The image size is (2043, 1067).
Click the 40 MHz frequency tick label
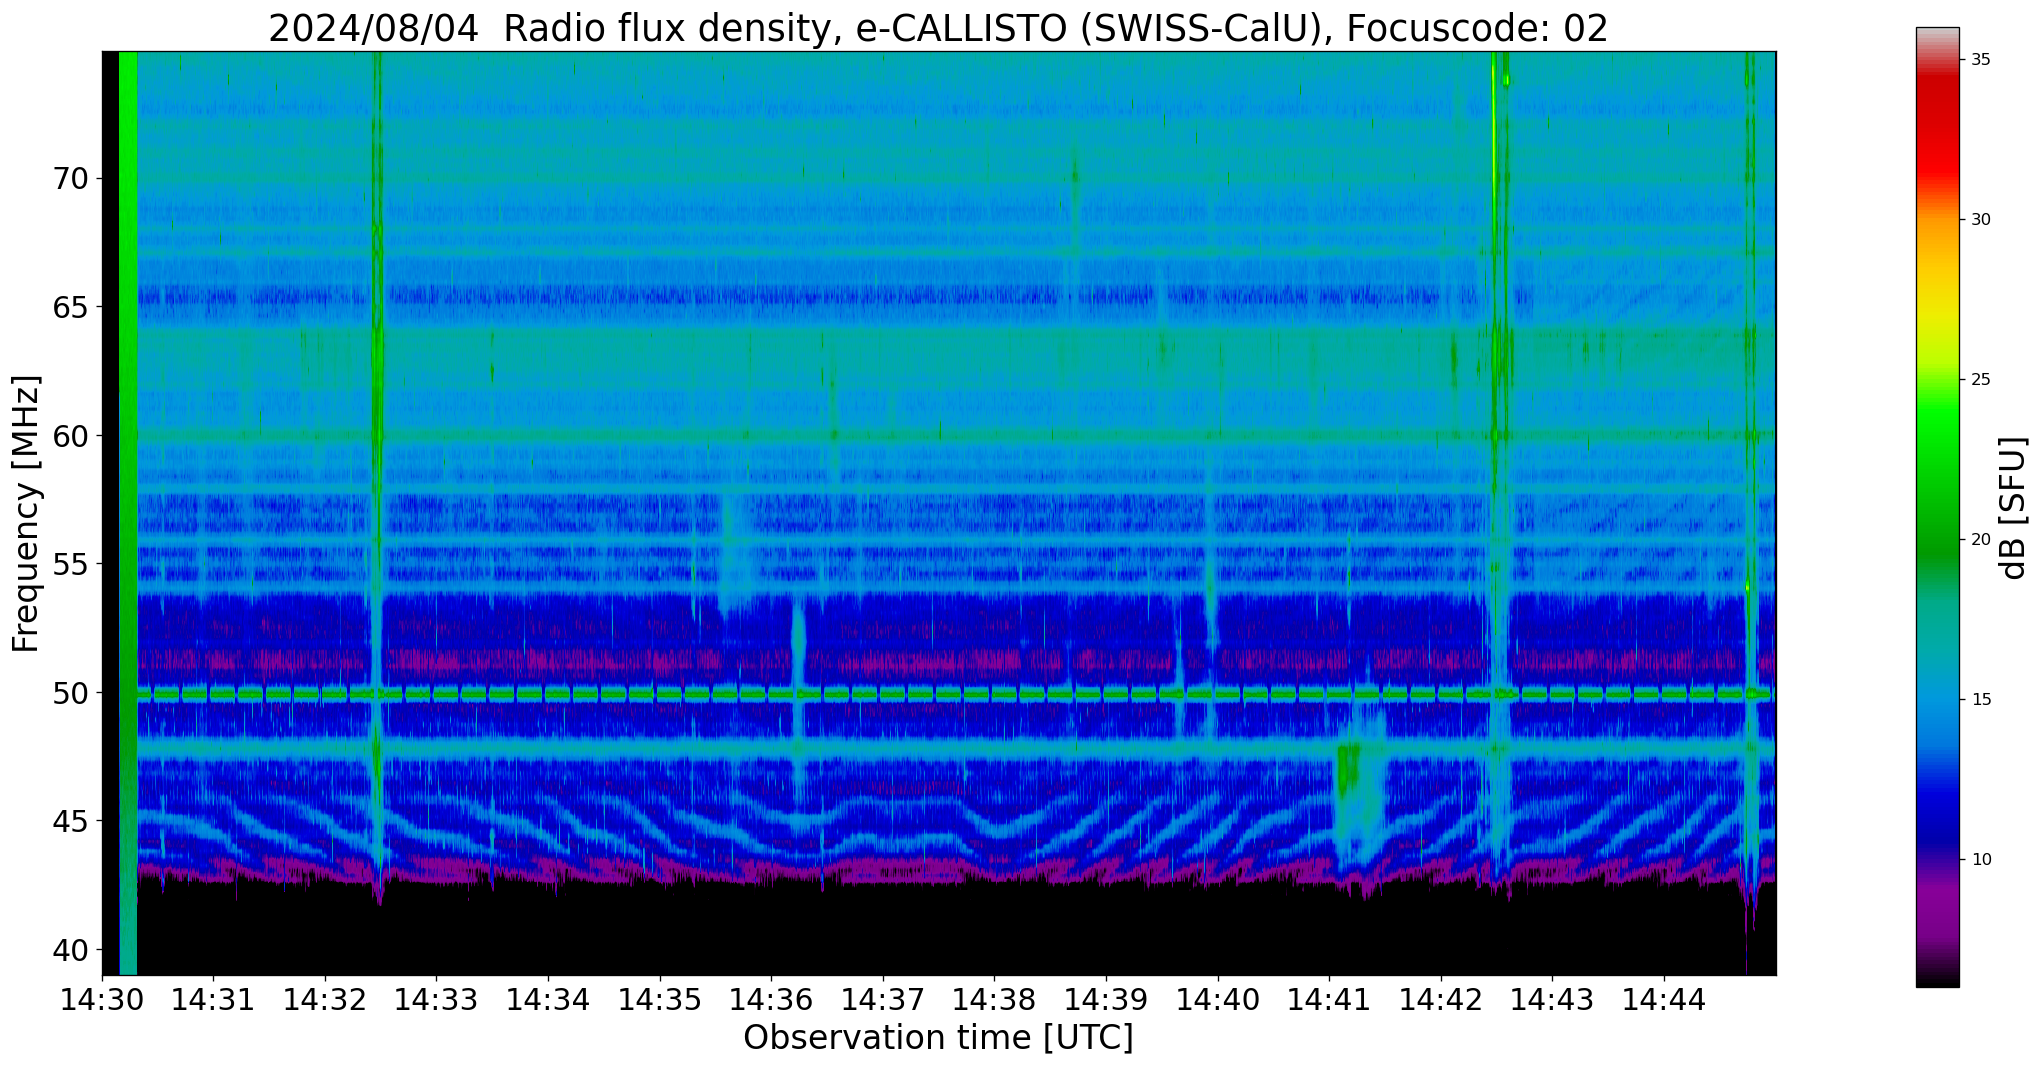[70, 949]
